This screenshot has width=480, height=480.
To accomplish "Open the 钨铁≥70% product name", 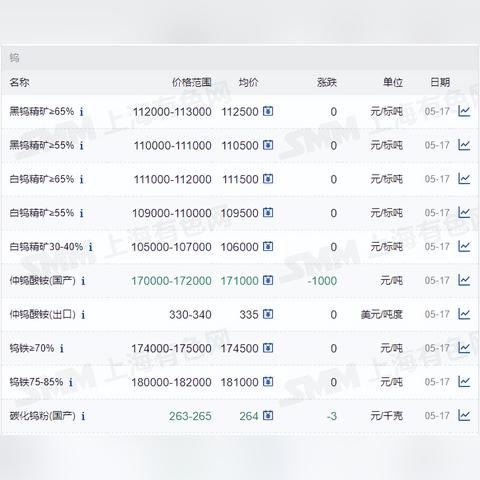I will tap(32, 348).
